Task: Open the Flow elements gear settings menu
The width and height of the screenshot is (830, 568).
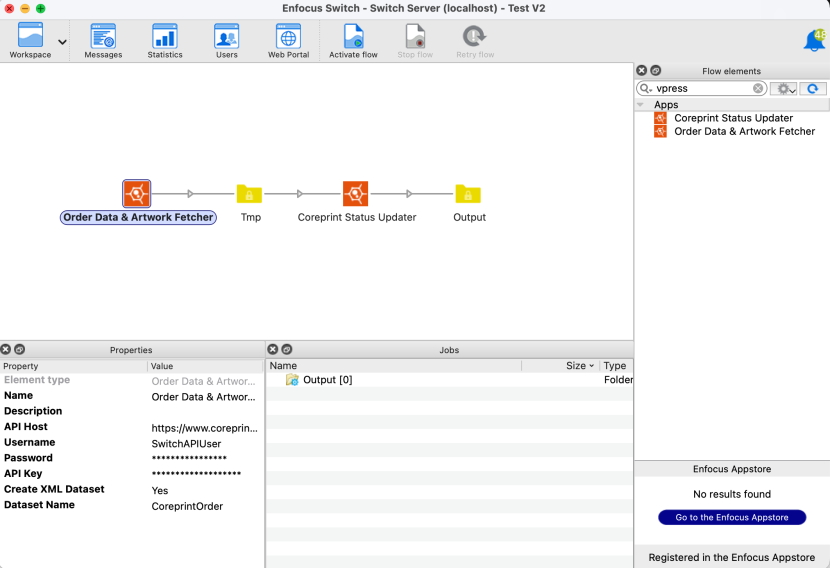Action: click(x=783, y=89)
